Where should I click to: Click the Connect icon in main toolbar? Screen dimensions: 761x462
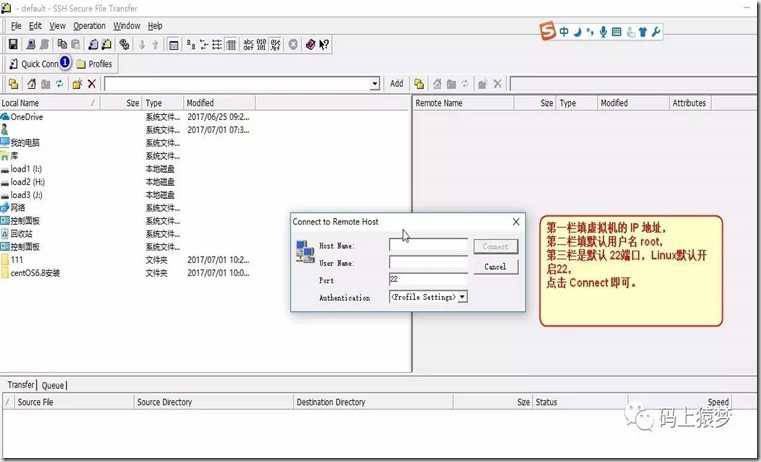(31, 45)
